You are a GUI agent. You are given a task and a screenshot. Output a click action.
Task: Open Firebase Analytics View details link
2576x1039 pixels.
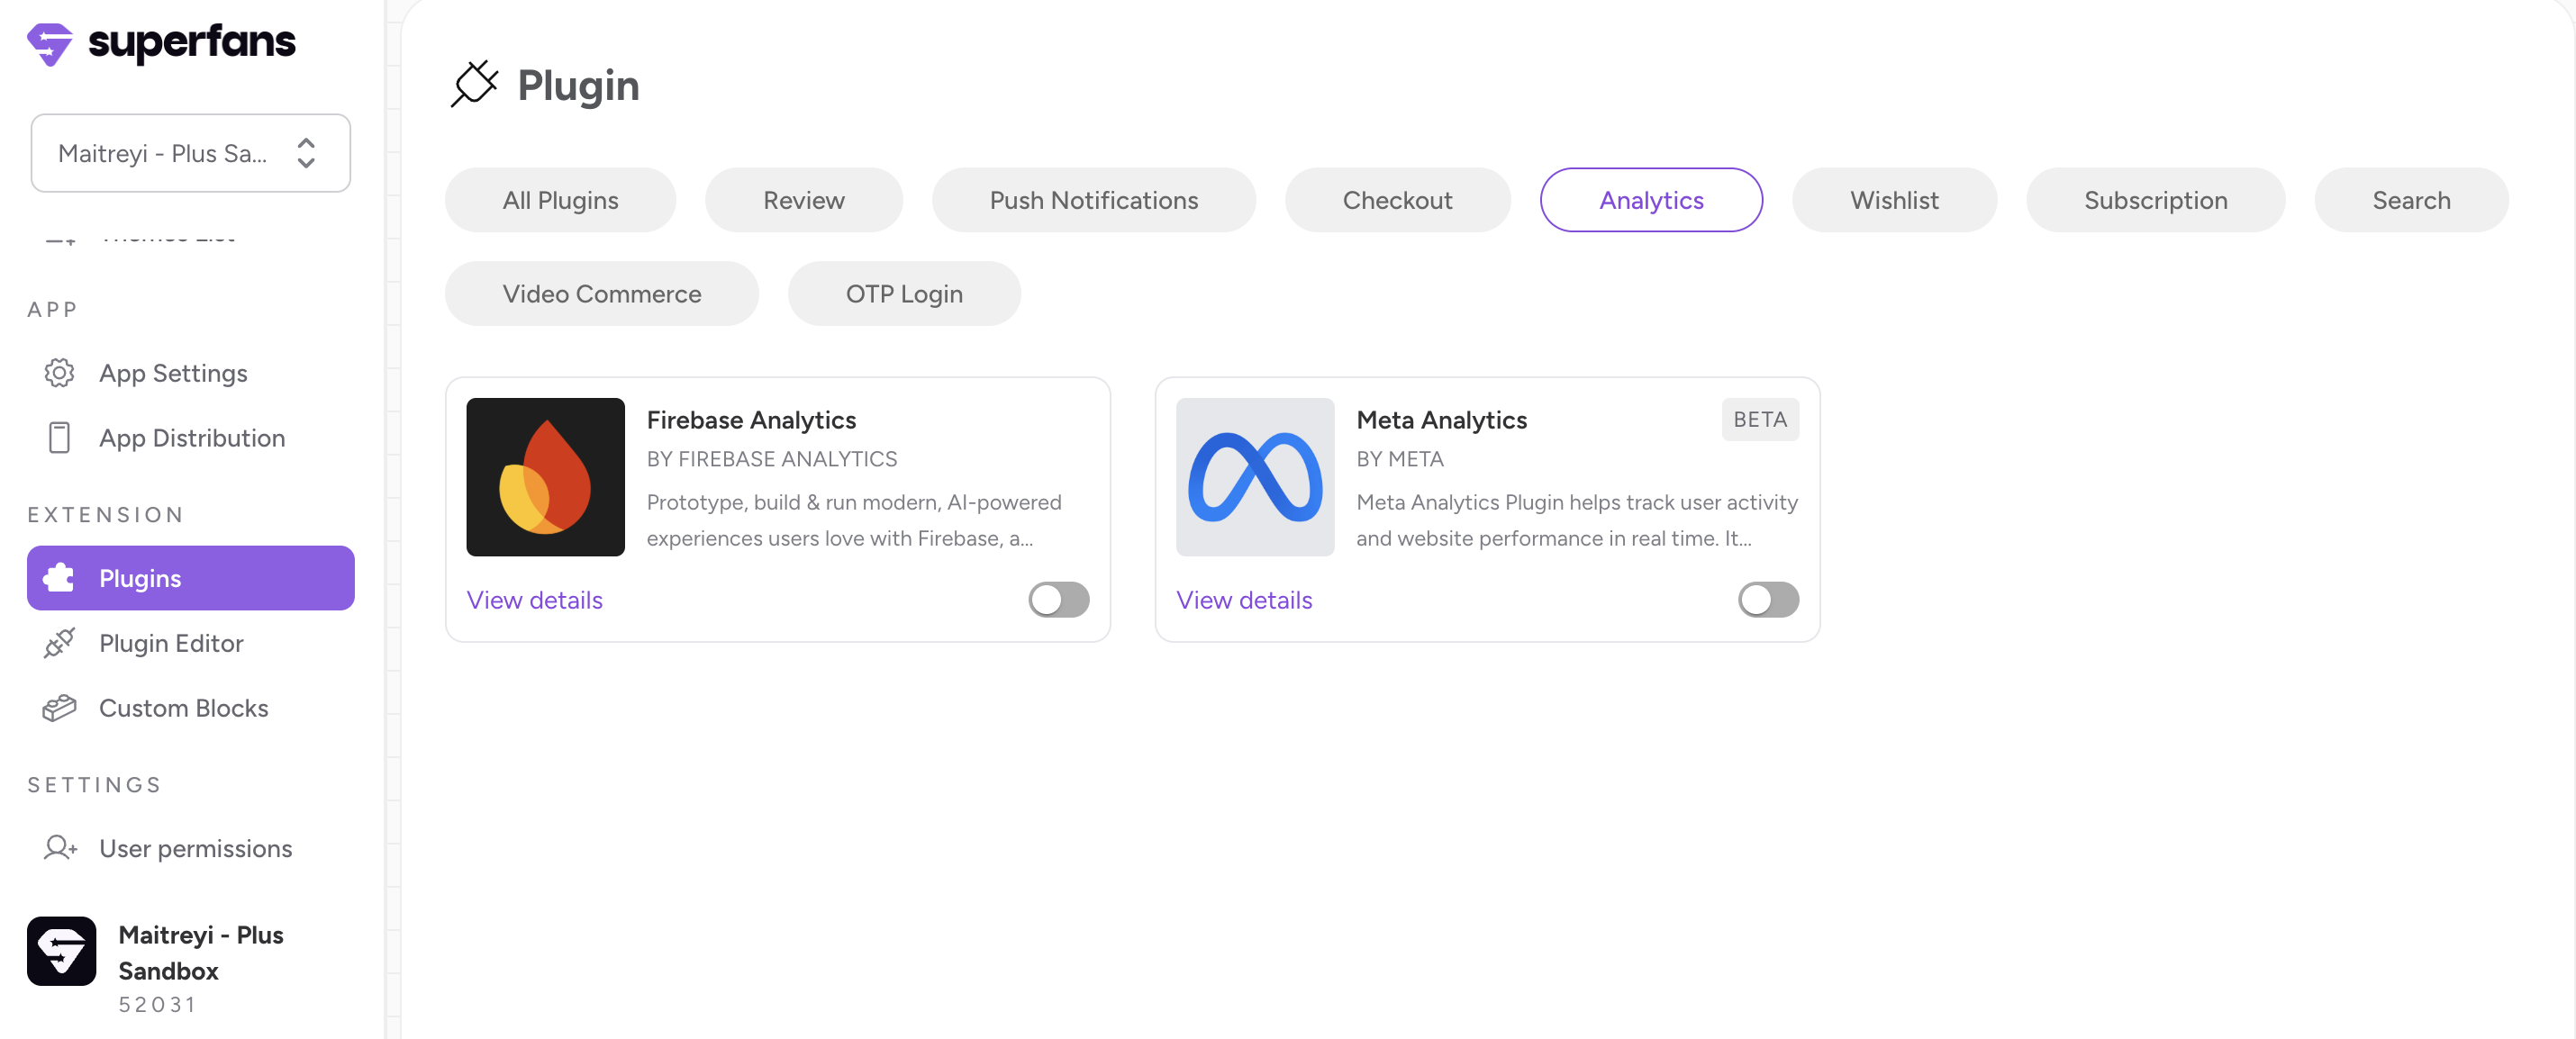[534, 600]
